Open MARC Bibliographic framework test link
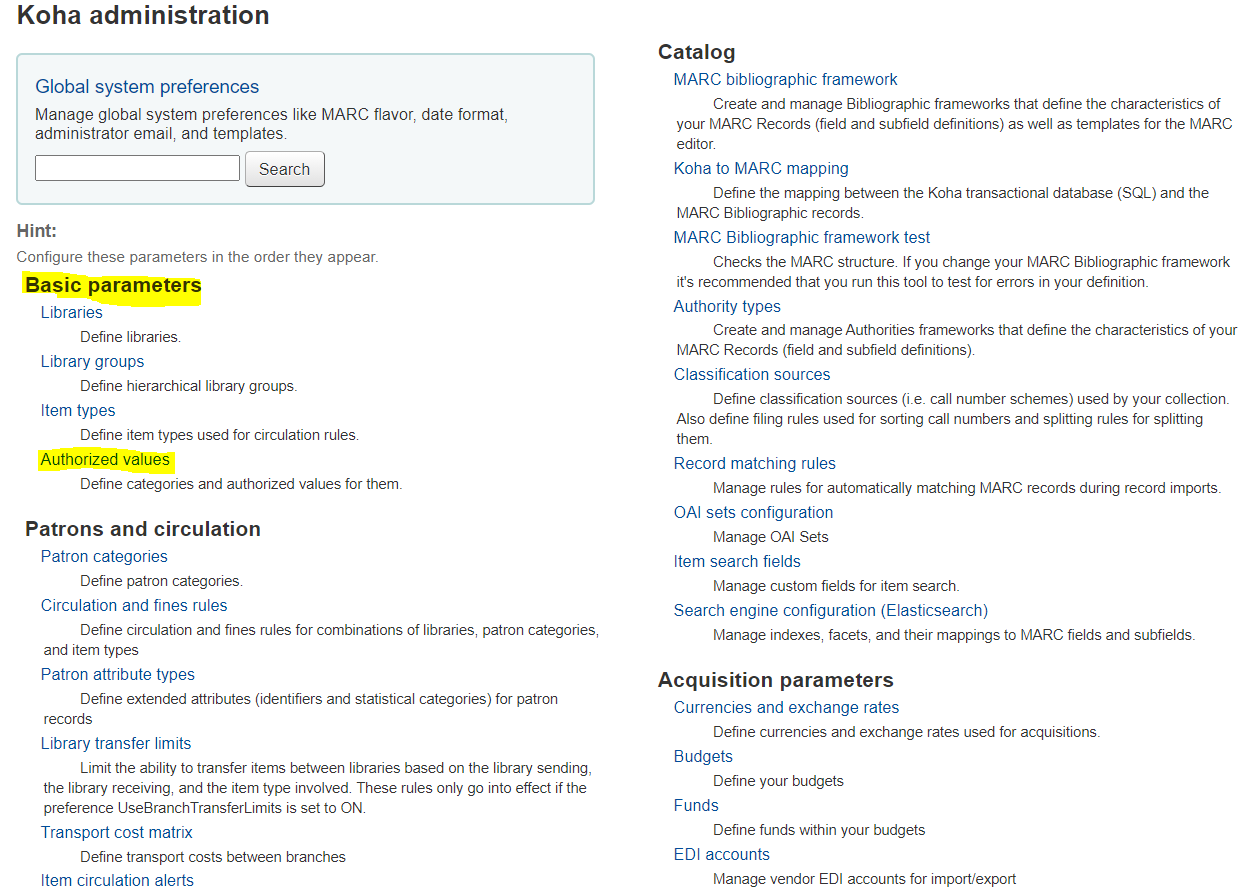 click(802, 237)
